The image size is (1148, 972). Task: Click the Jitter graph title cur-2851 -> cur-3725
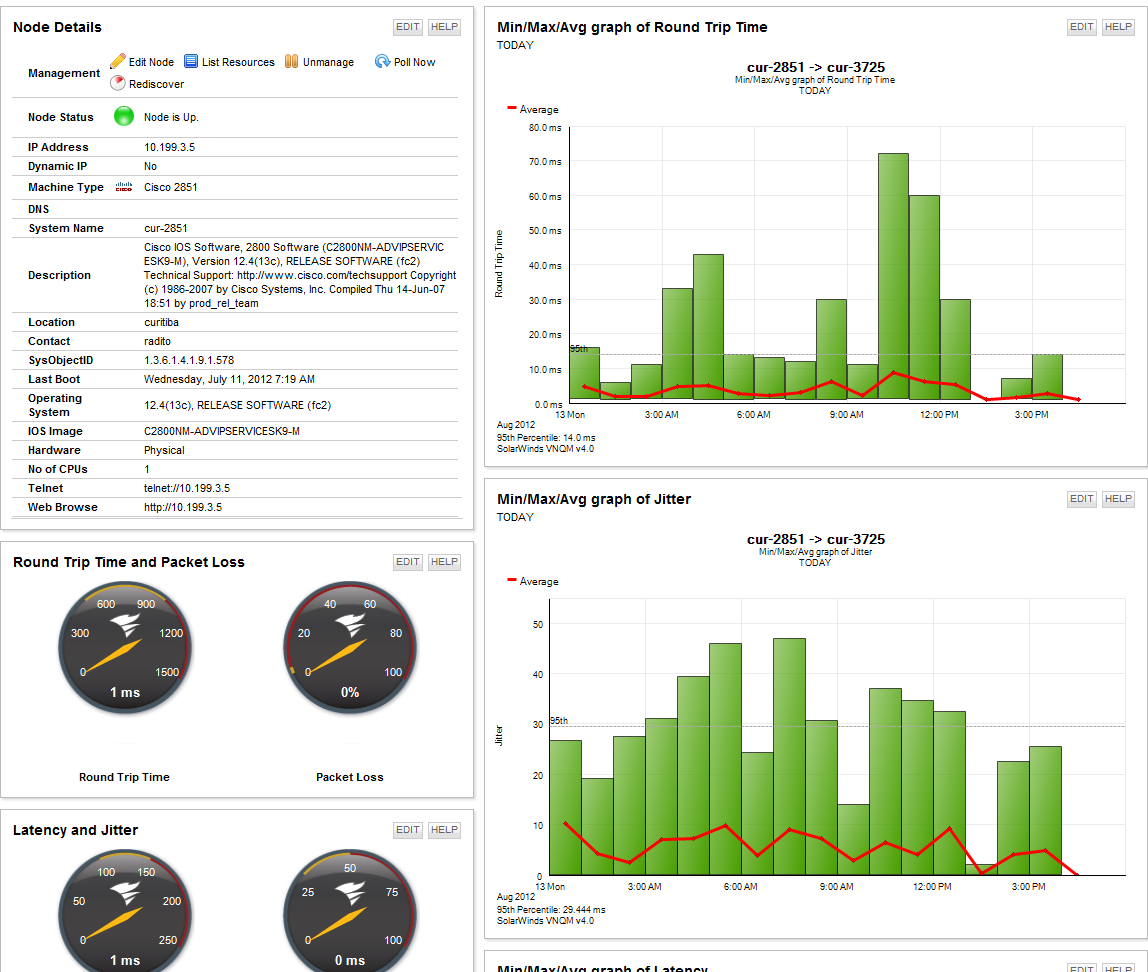click(x=816, y=539)
